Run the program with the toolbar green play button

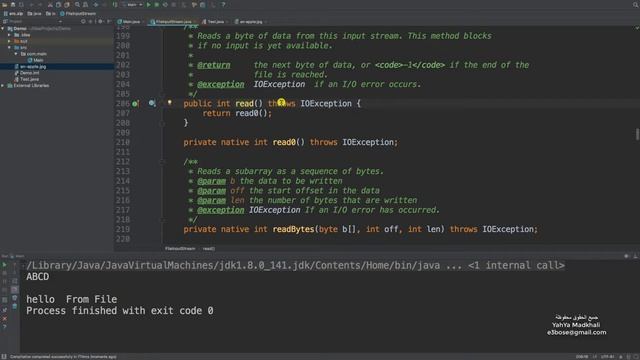[149, 4]
